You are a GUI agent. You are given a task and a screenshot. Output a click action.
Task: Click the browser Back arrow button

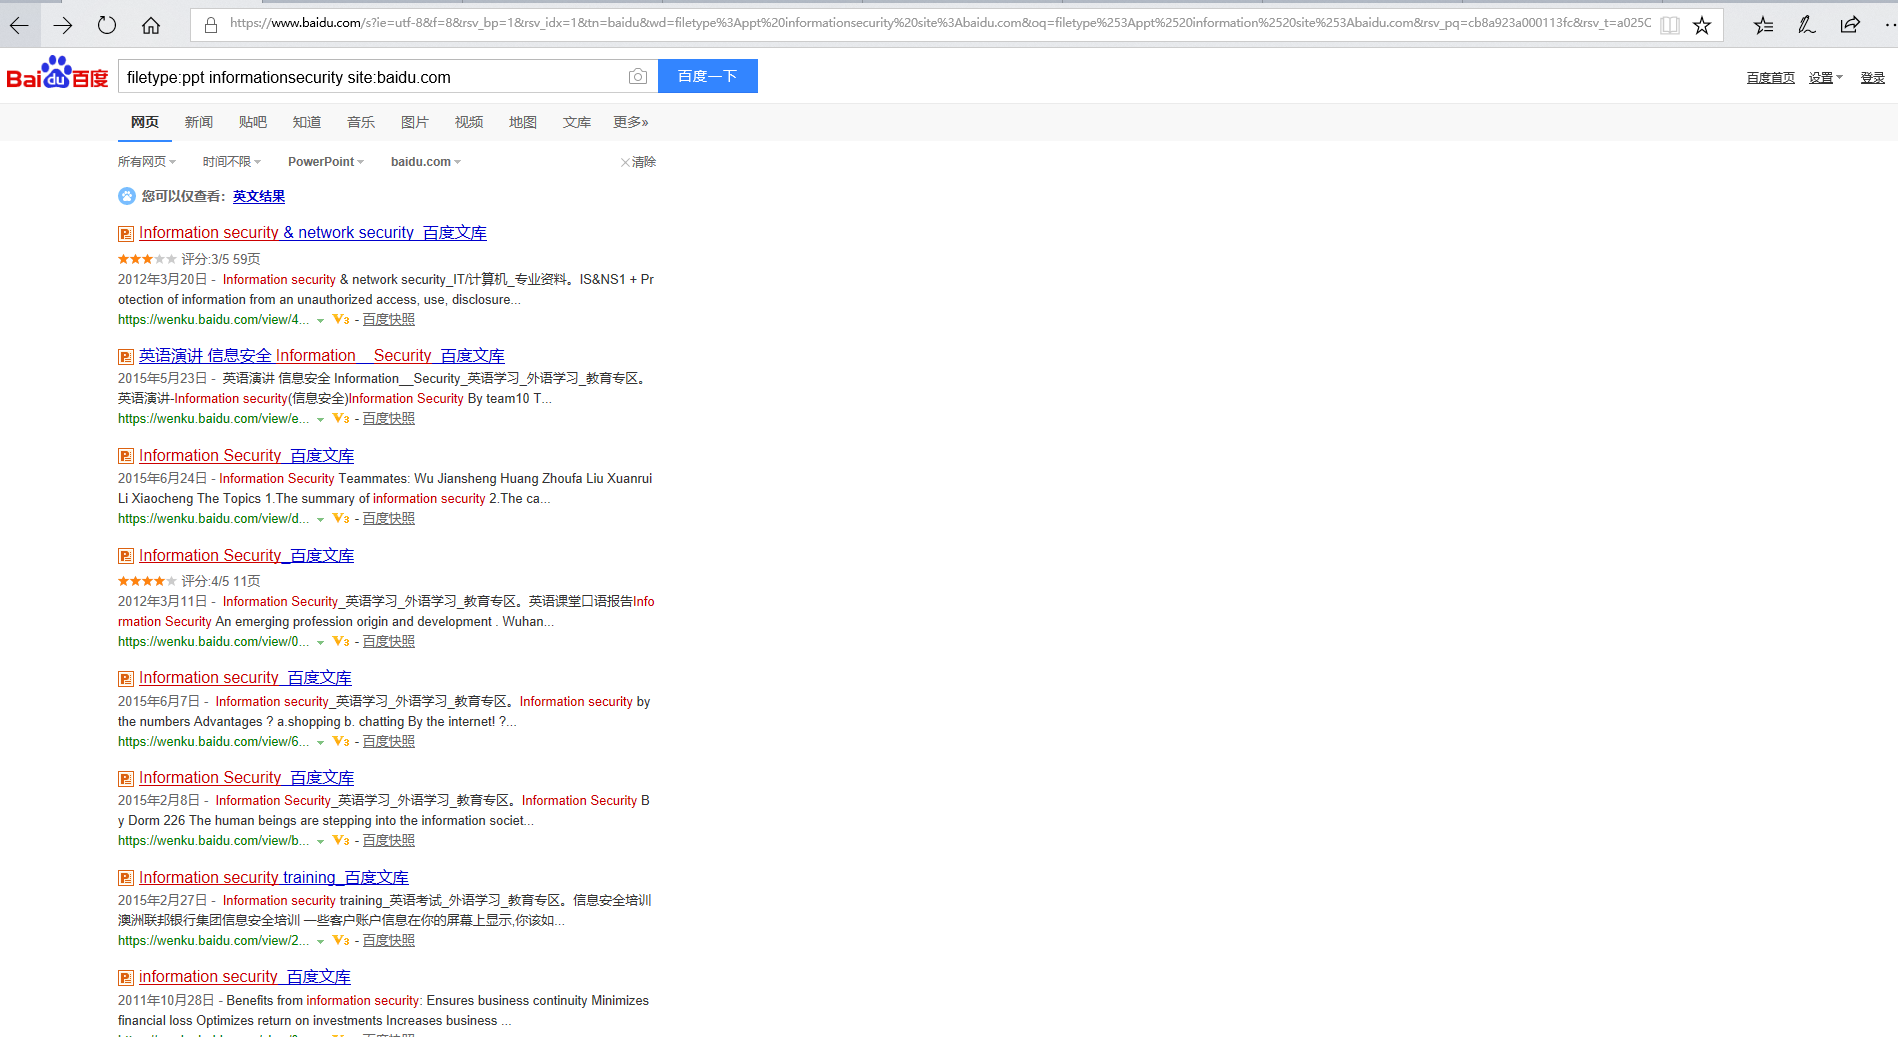[x=19, y=25]
